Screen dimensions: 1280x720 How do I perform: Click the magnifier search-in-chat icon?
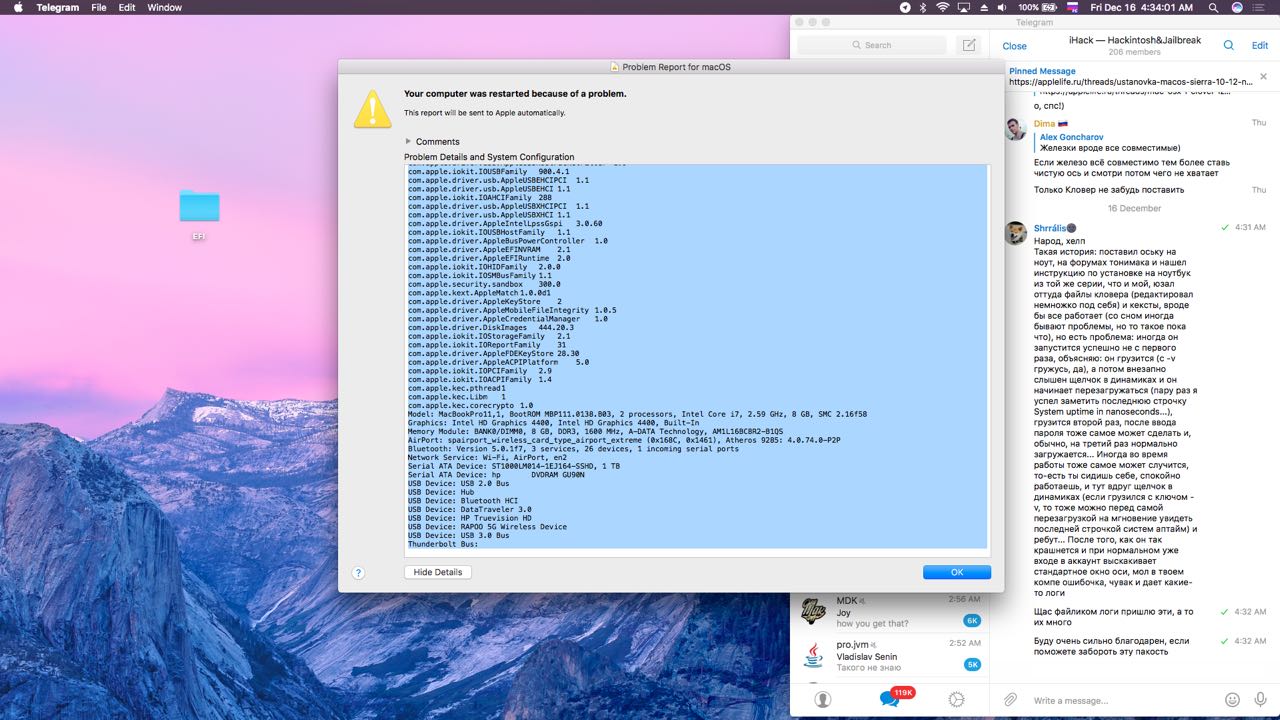[x=1229, y=45]
